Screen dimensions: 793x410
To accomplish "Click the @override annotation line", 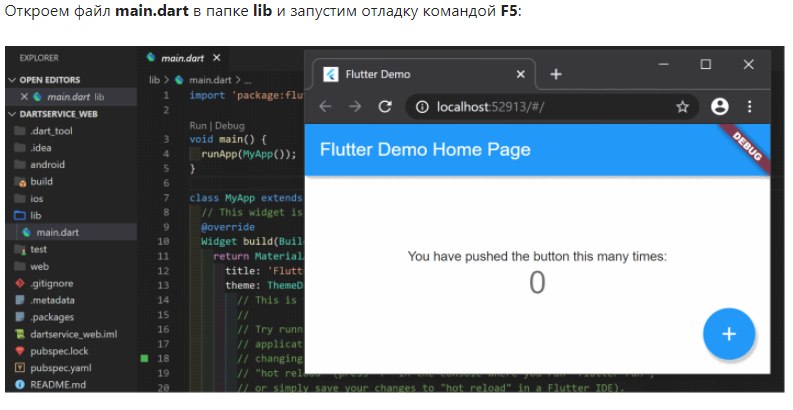I will (x=228, y=227).
